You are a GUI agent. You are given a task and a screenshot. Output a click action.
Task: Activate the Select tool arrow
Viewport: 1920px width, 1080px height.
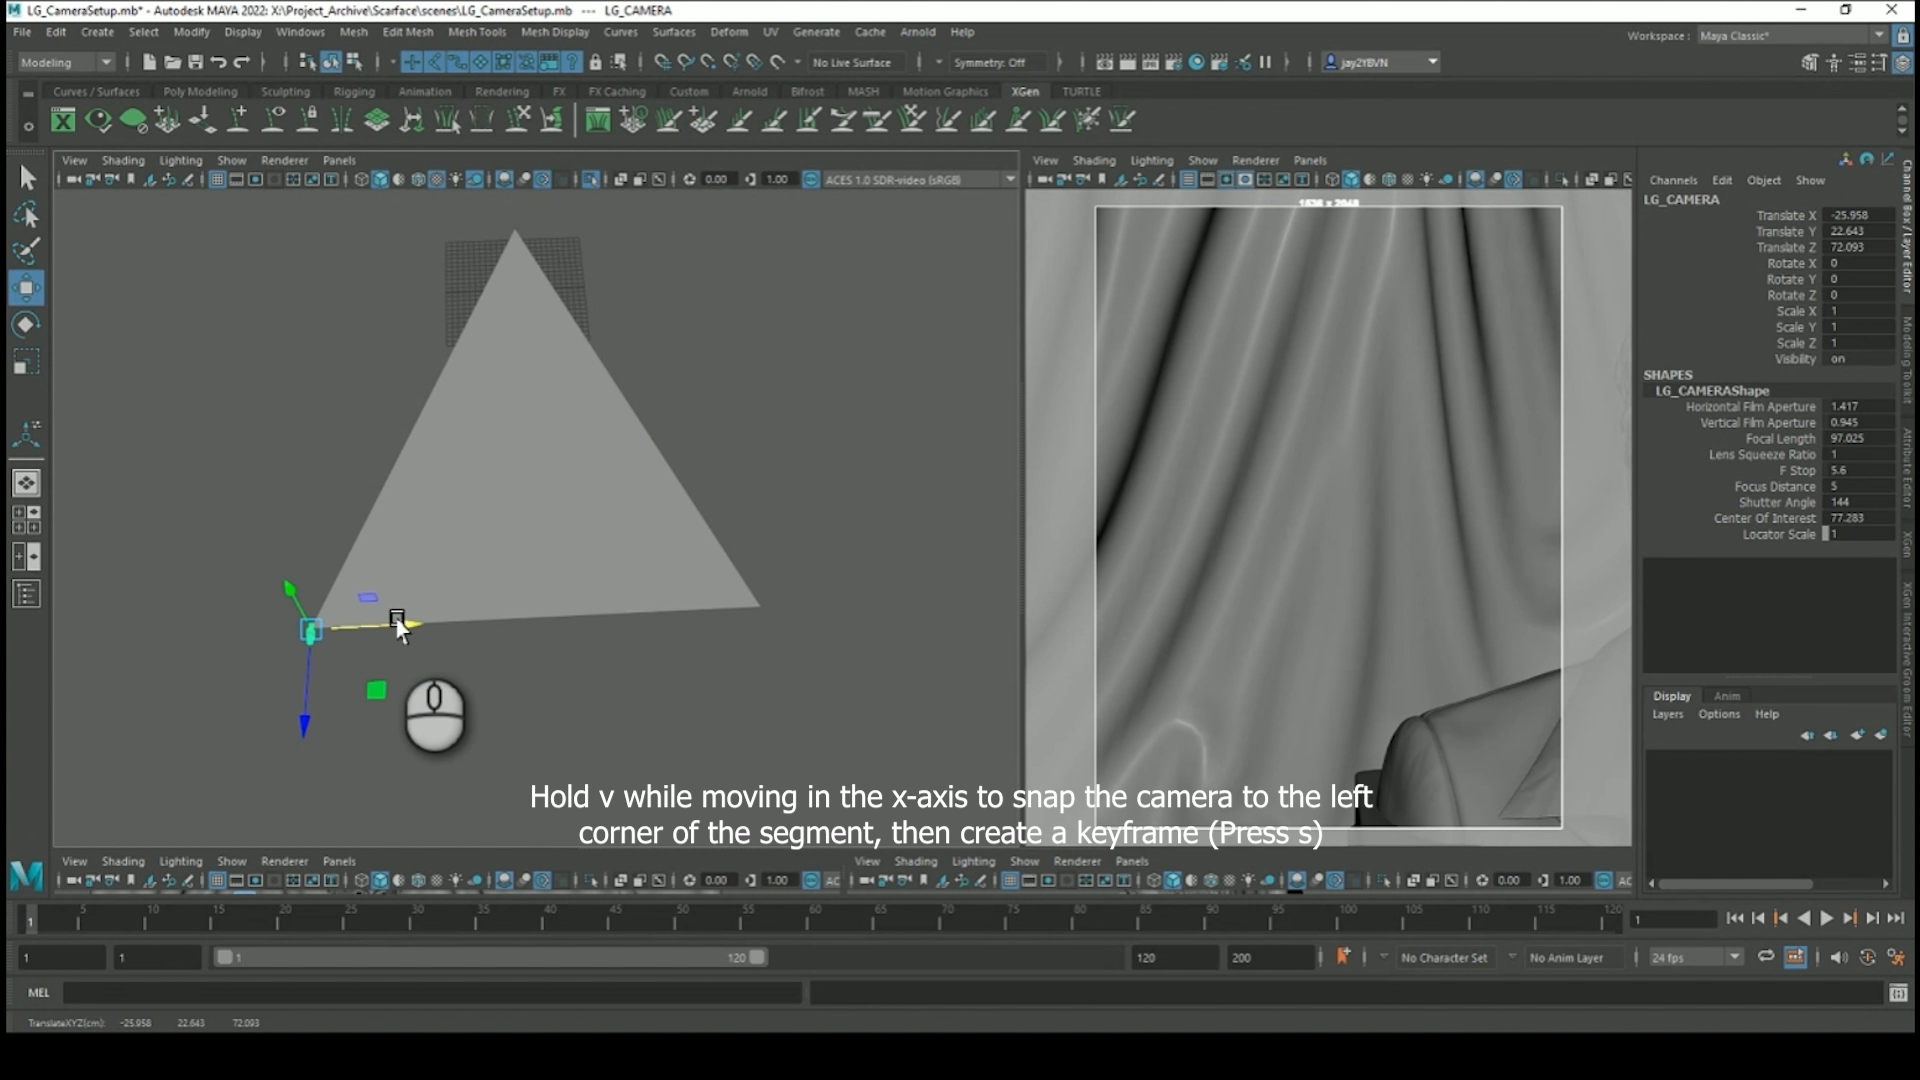pos(26,178)
